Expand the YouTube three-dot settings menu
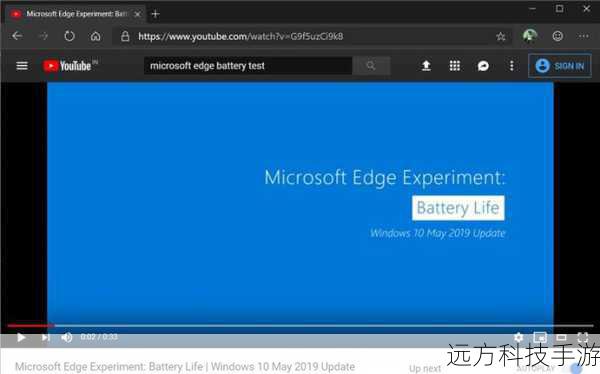Screen dimensions: 600x374 (512, 66)
